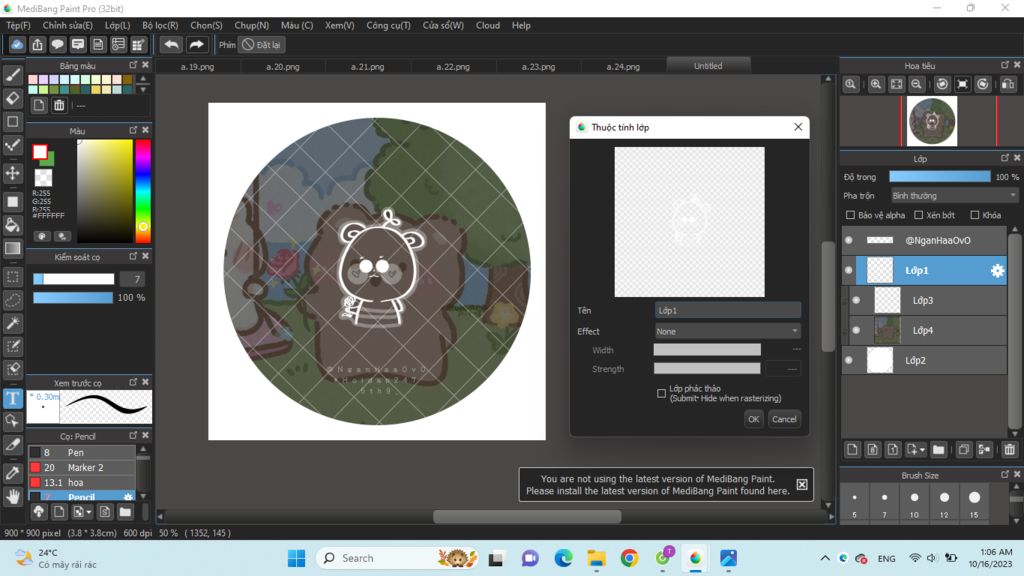The image size is (1024, 576).
Task: Open the Tệp(F) menu
Action: [x=18, y=25]
